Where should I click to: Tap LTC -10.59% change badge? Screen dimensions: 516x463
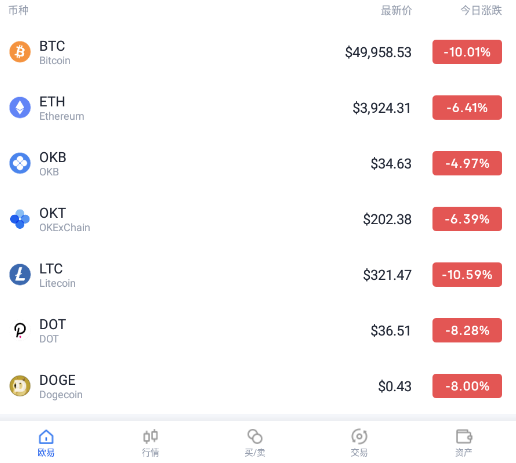pos(467,275)
